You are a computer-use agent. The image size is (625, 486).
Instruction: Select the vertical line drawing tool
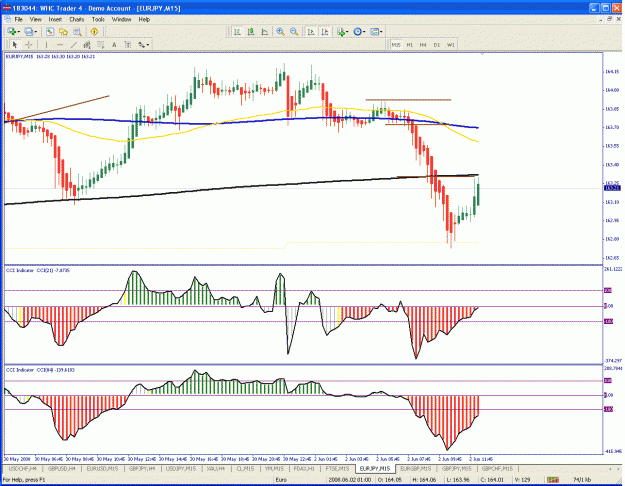[46, 45]
